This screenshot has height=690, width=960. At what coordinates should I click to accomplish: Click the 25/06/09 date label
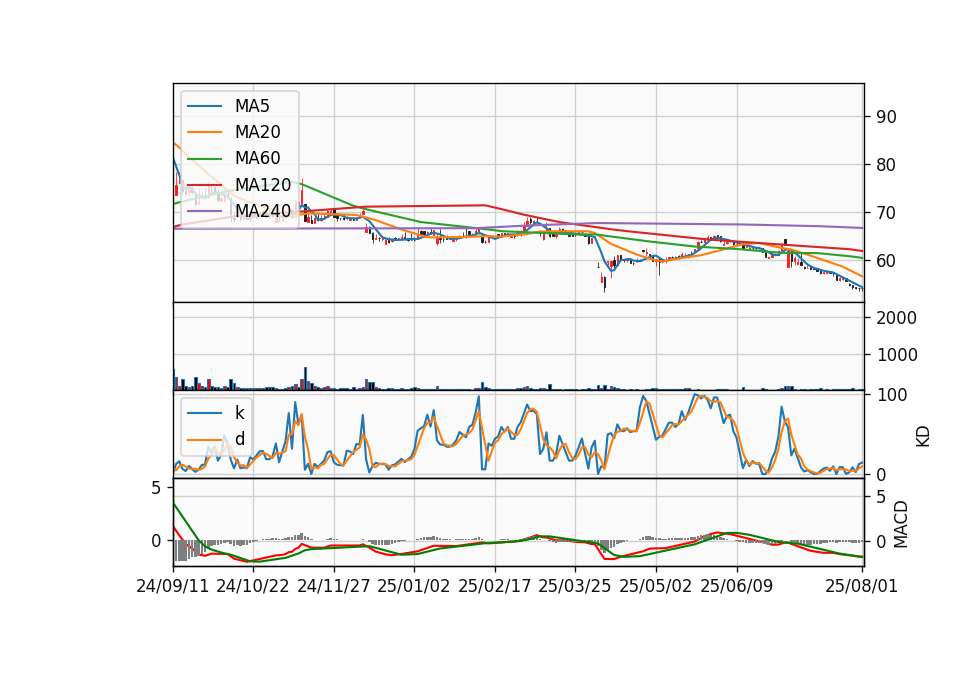[737, 587]
